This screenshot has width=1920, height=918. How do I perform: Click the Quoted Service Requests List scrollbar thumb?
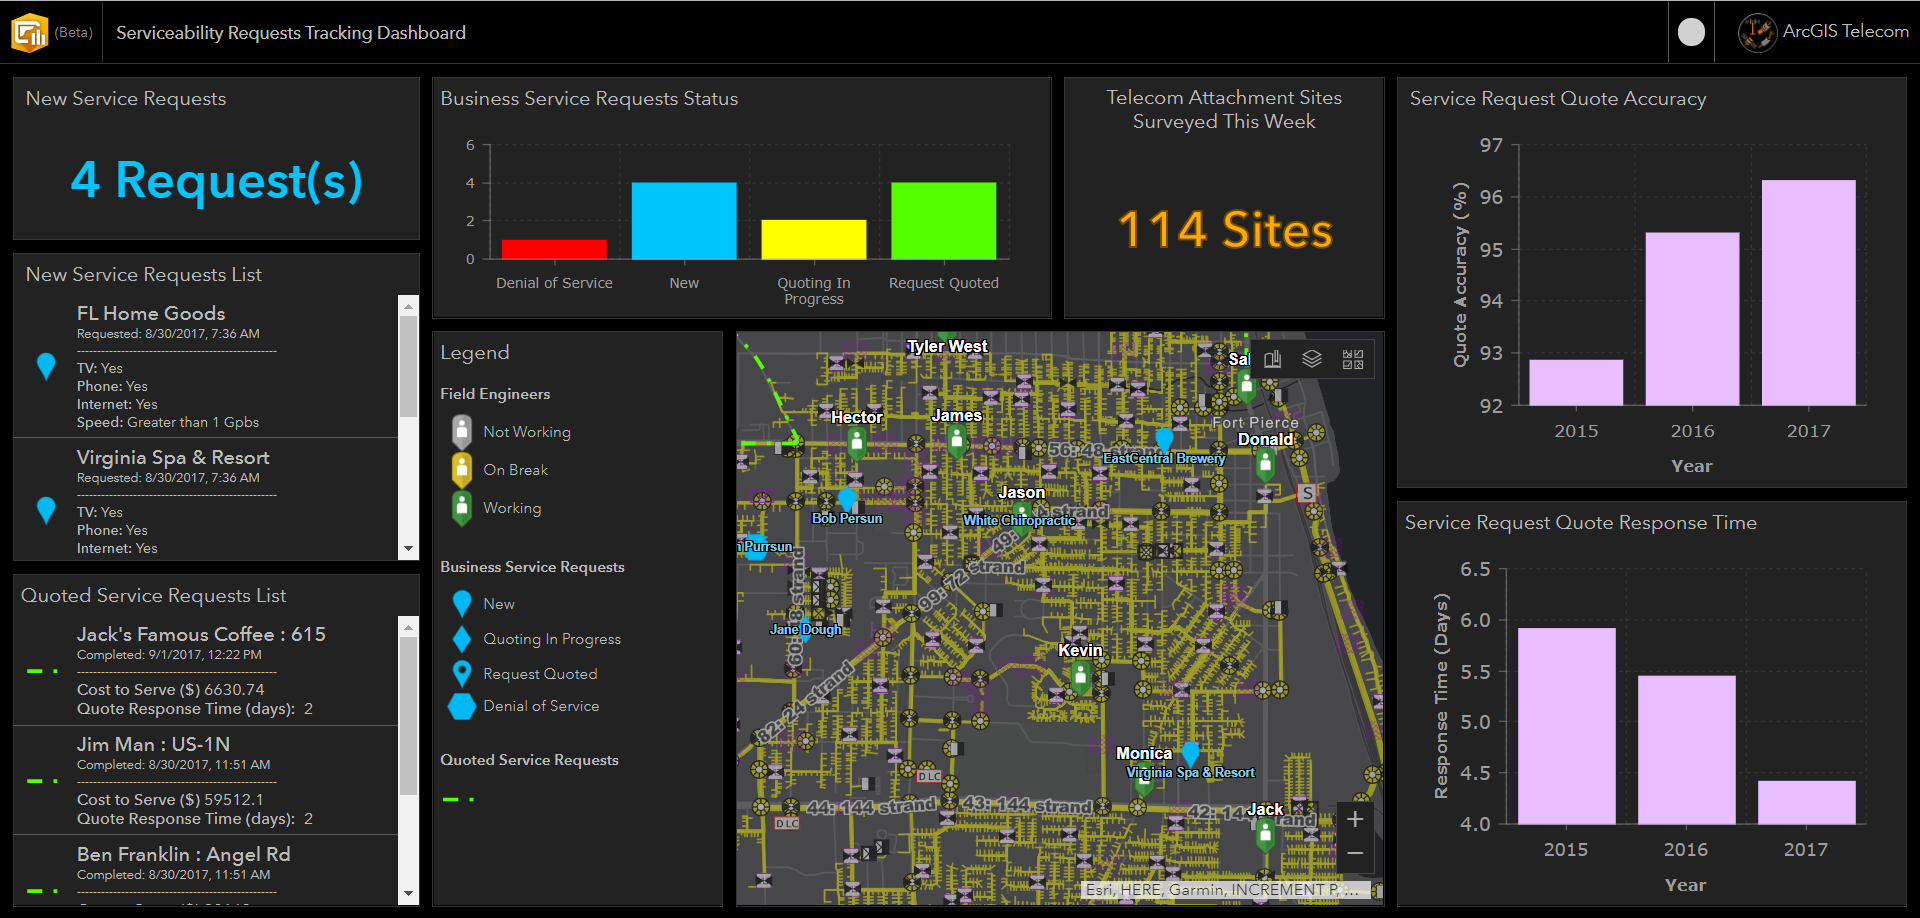408,716
